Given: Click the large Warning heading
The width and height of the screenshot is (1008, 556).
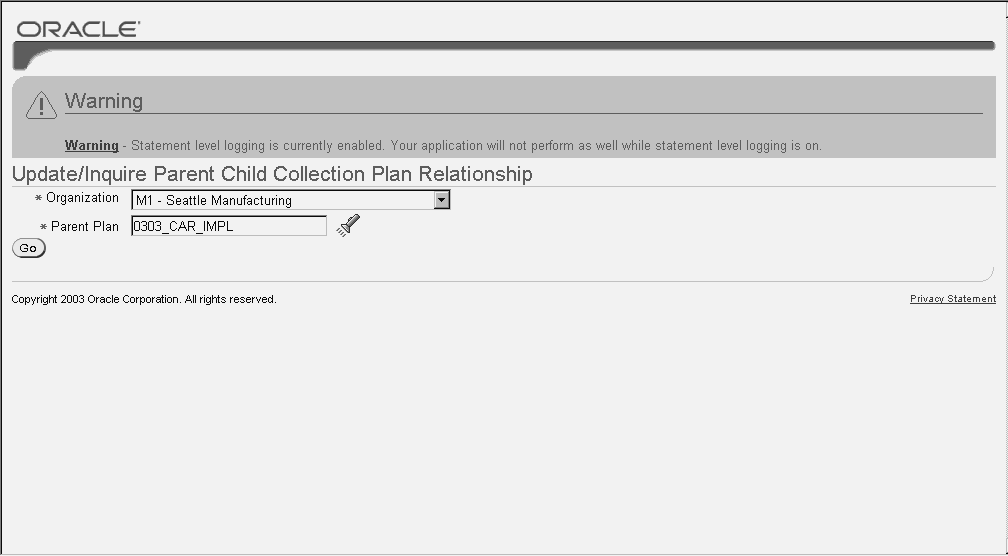Looking at the screenshot, I should coord(104,101).
